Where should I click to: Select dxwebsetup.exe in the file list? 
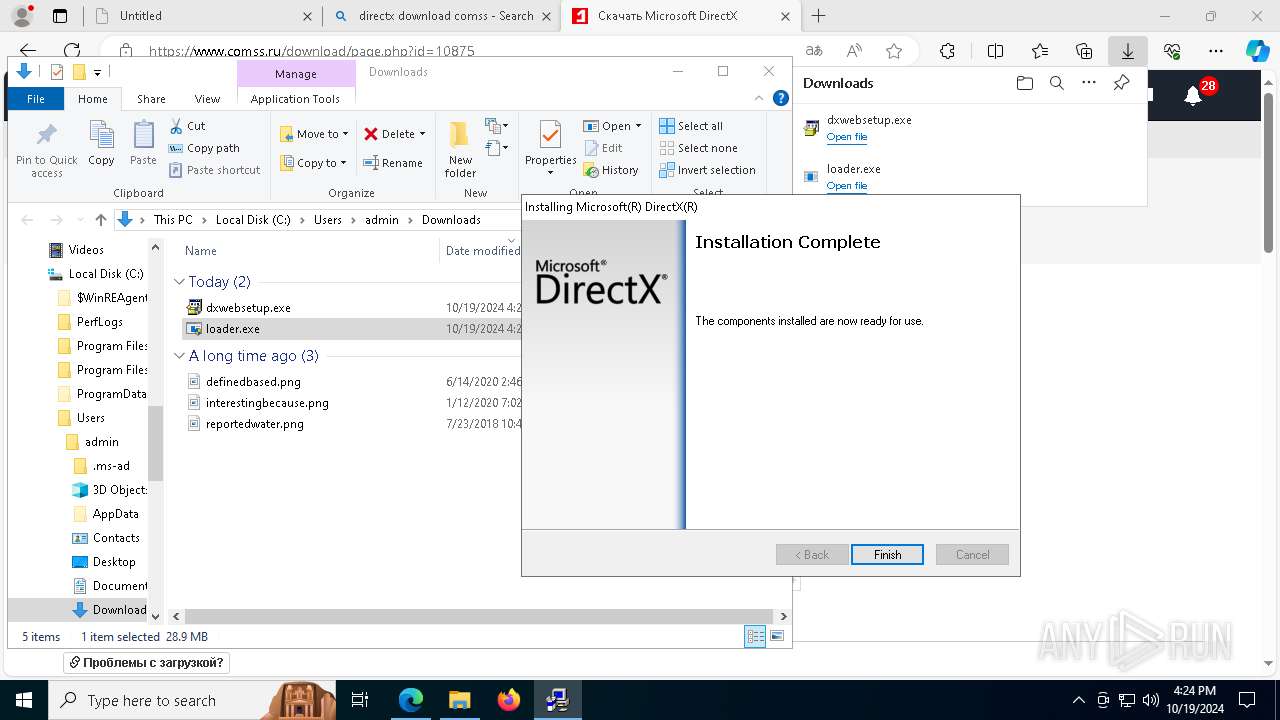coord(248,308)
